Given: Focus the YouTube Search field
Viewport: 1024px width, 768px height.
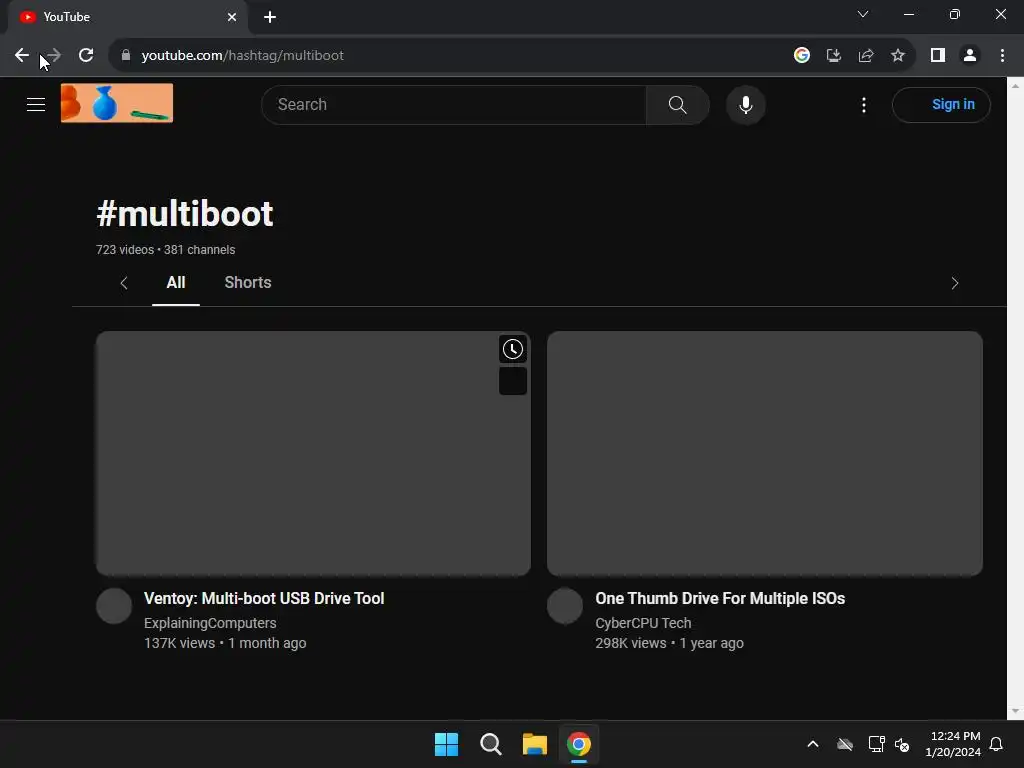Looking at the screenshot, I should point(454,104).
